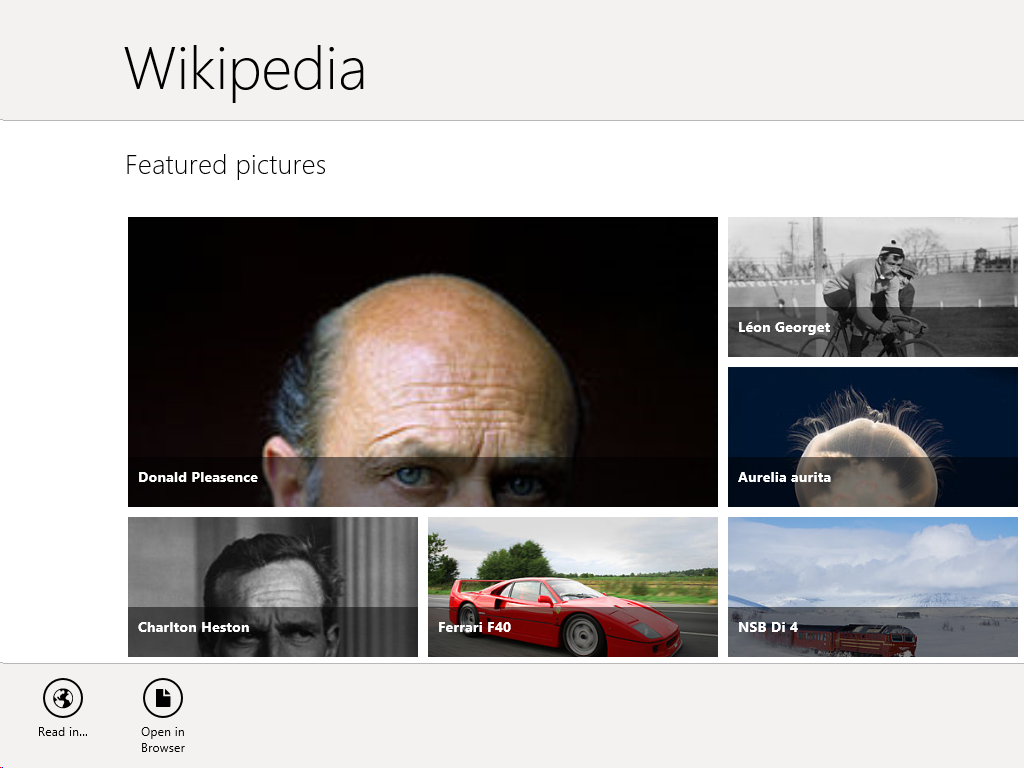Open the Donald Pleasence featured picture
The height and width of the screenshot is (768, 1024).
coord(423,362)
